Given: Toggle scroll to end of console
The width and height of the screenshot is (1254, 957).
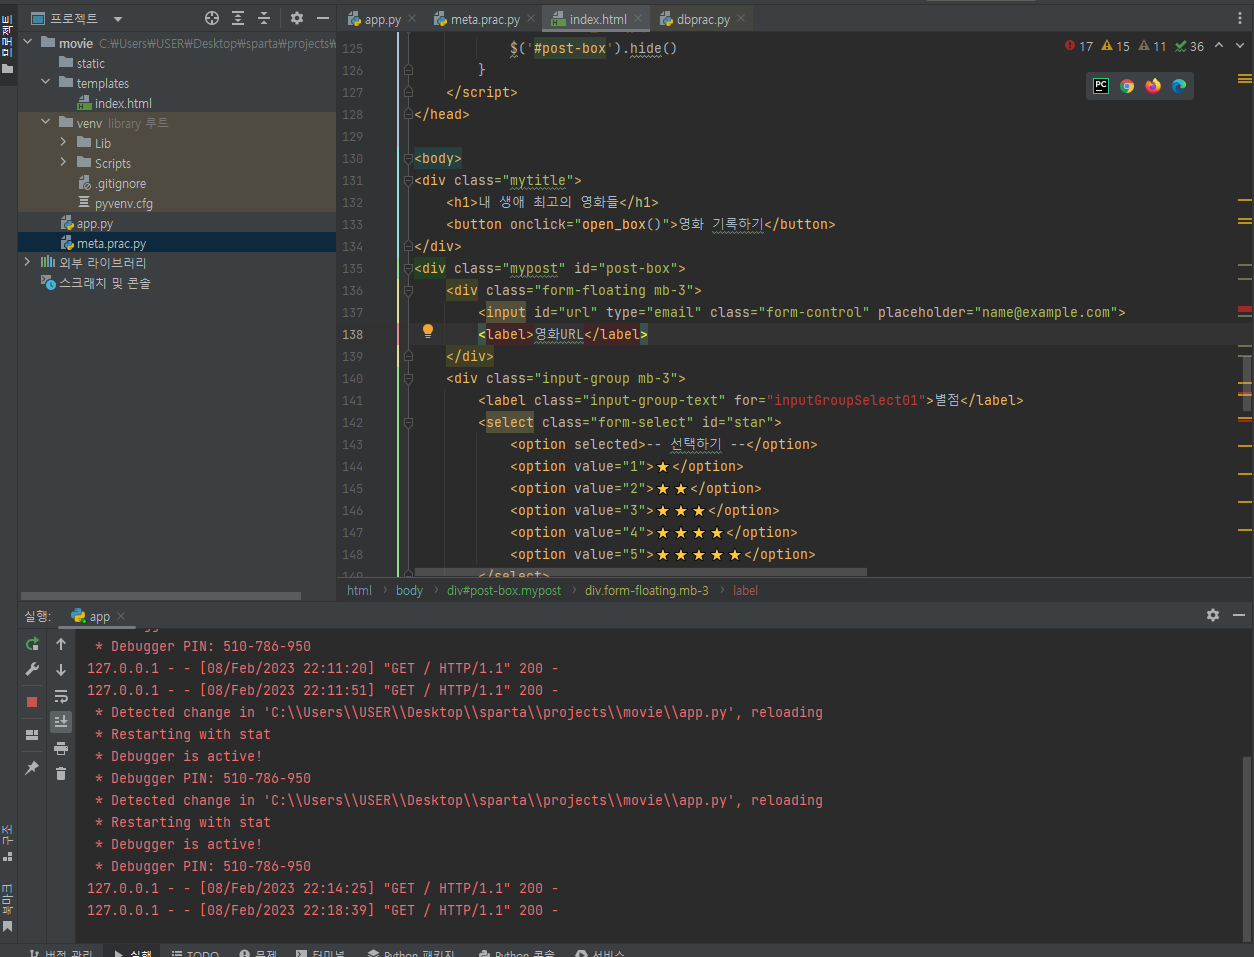Looking at the screenshot, I should pos(61,721).
